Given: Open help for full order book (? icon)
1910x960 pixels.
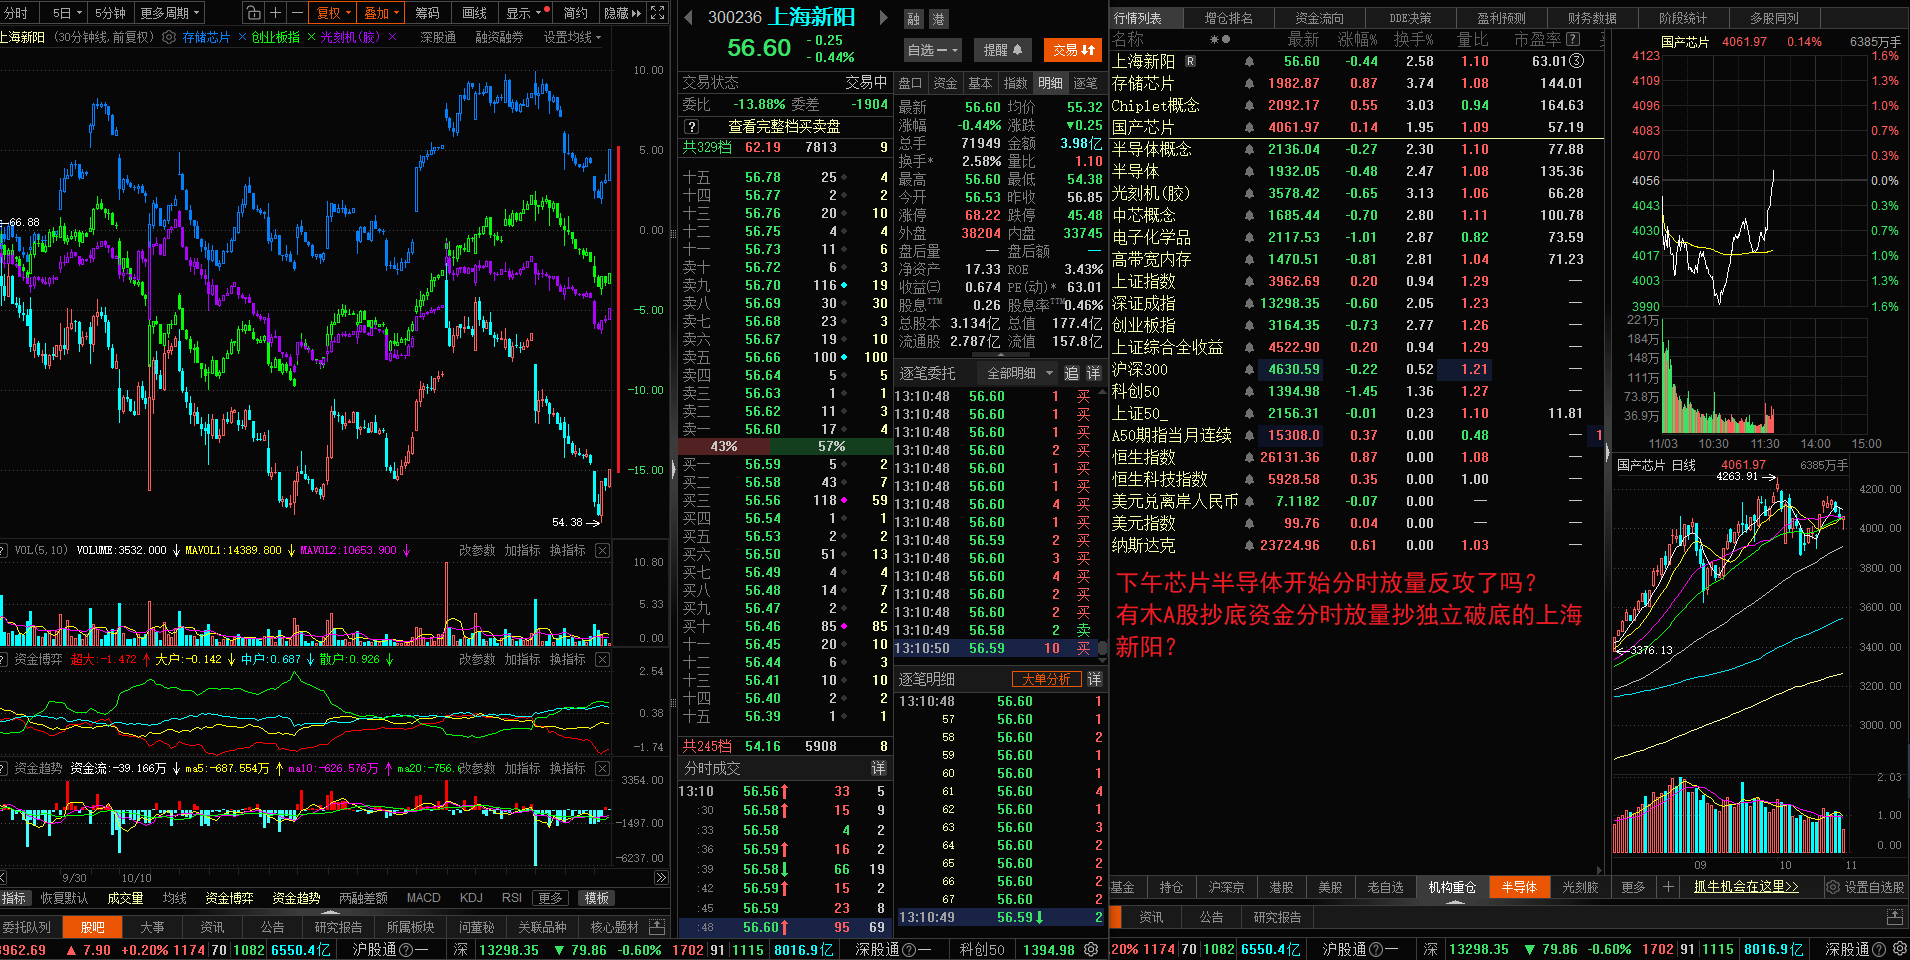Looking at the screenshot, I should (x=691, y=127).
